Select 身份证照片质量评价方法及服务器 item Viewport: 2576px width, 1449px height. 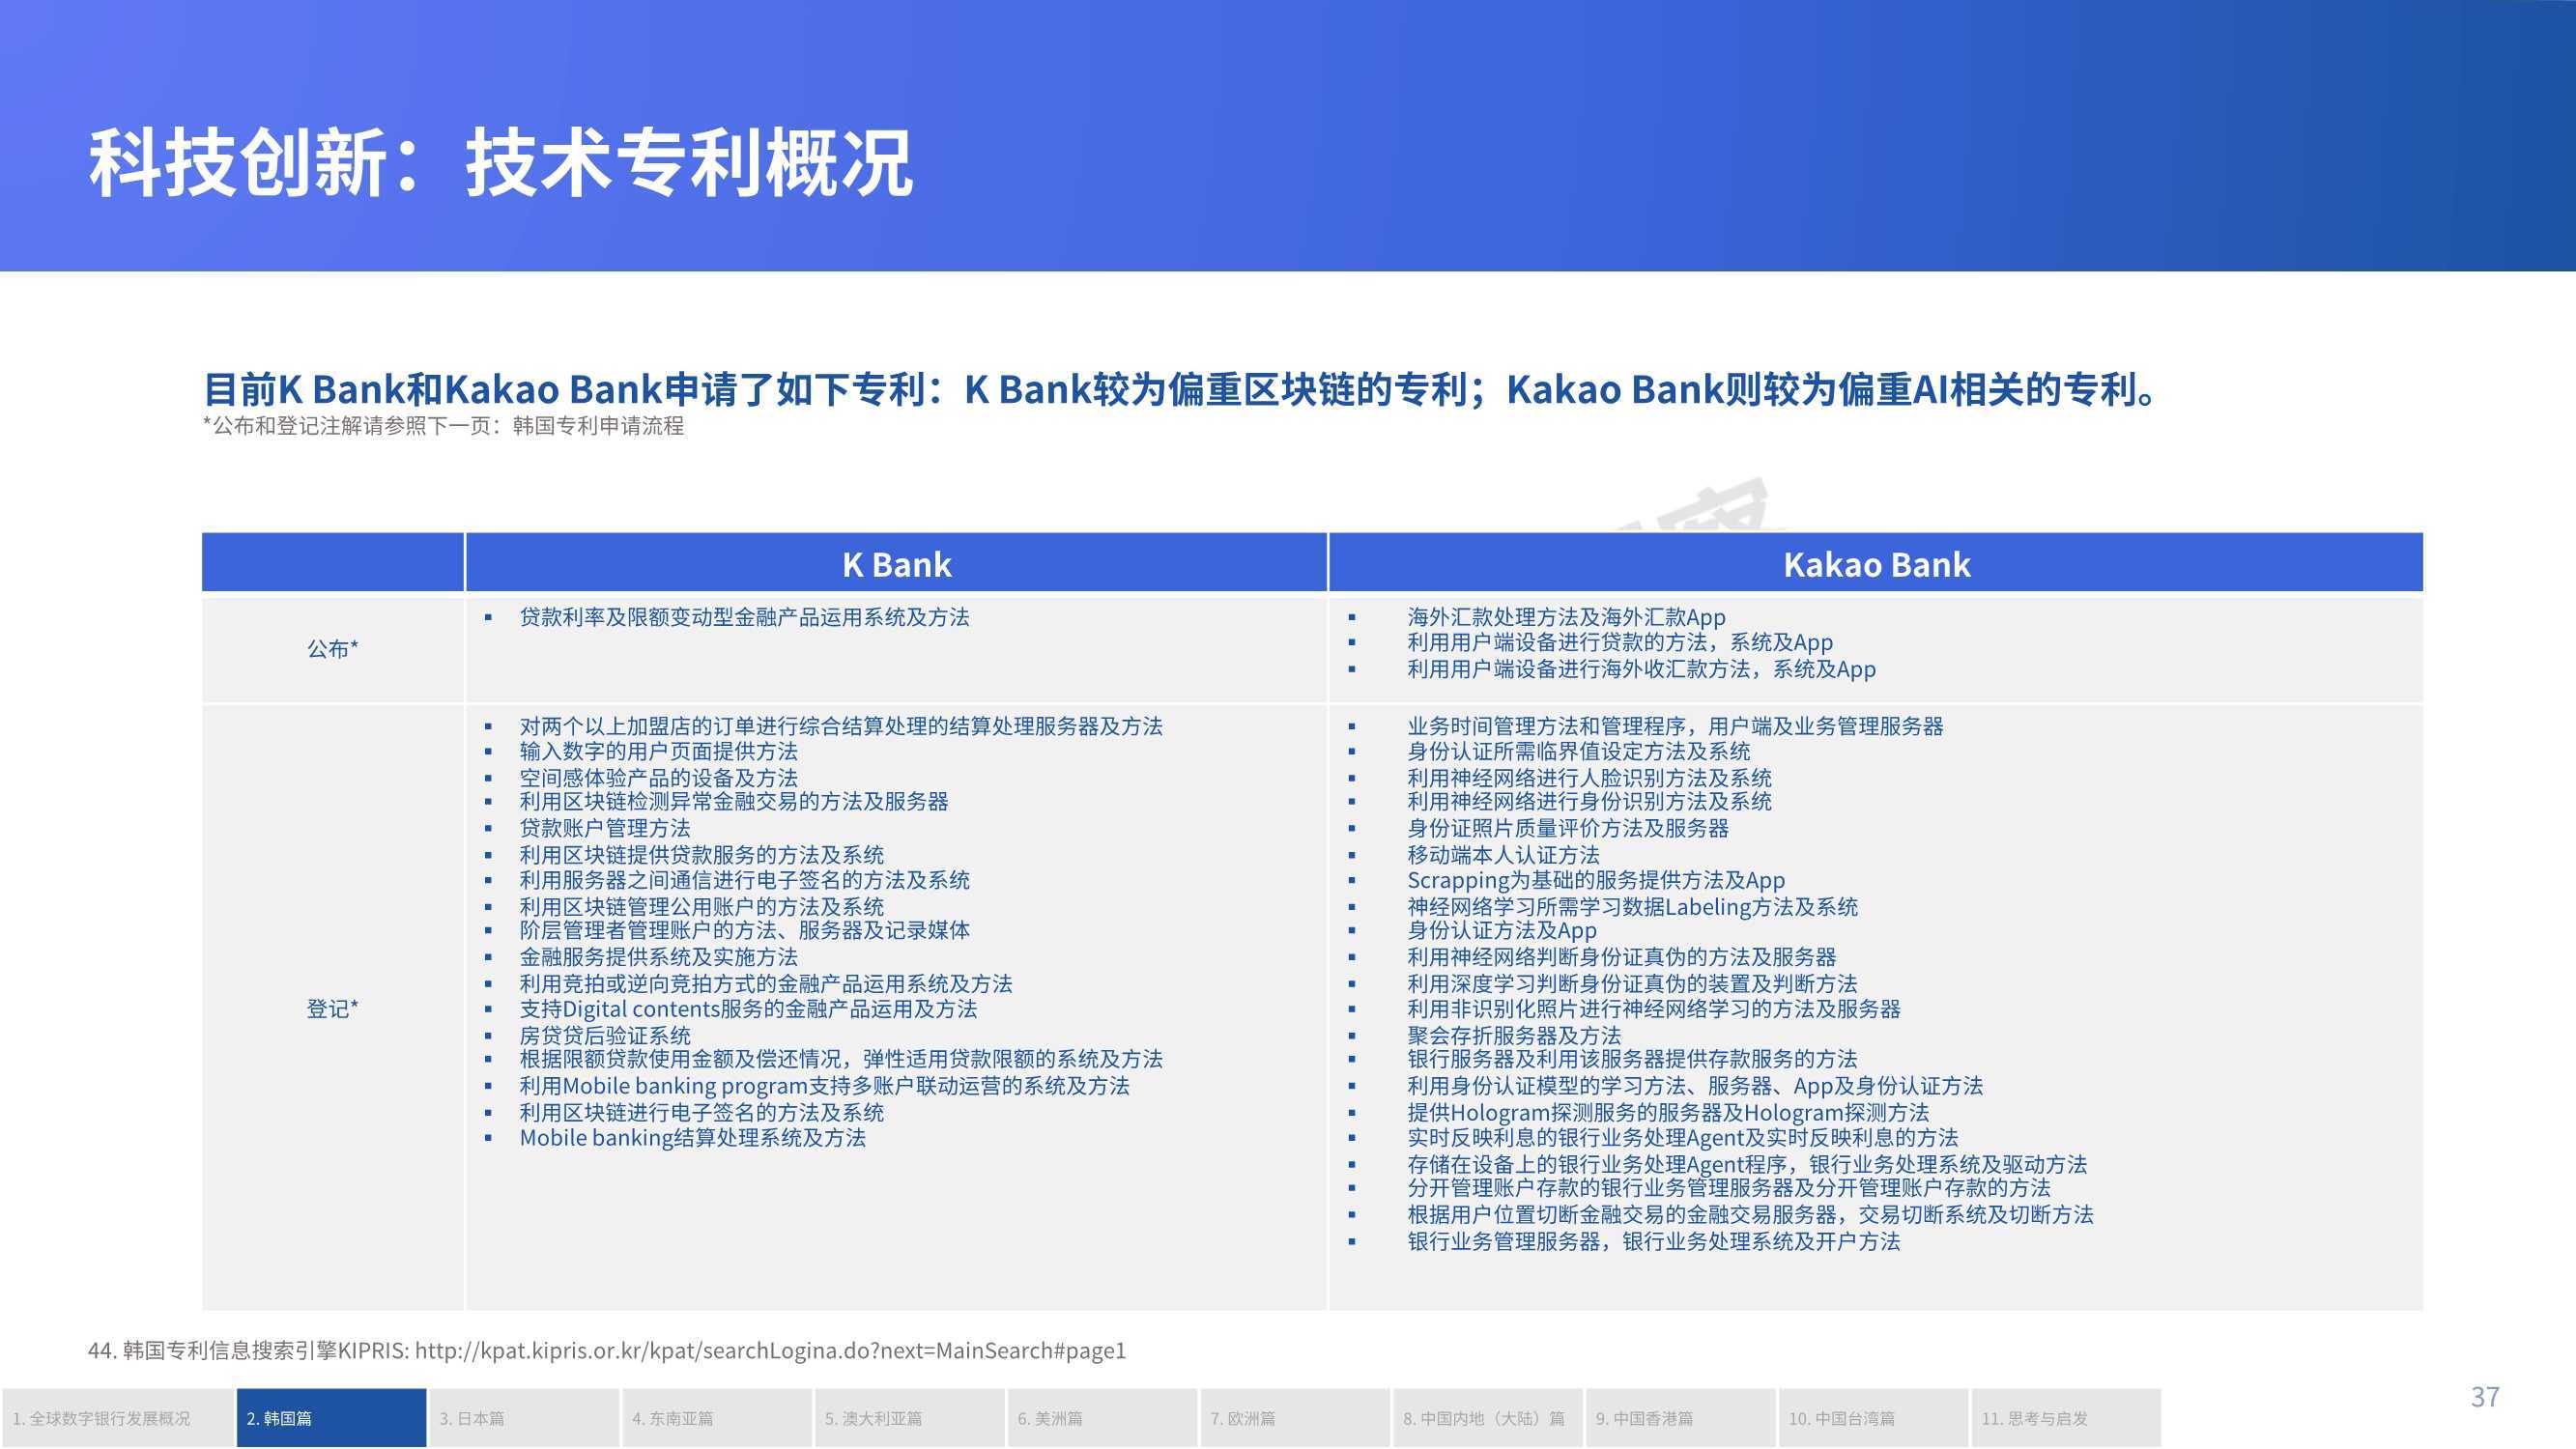point(1568,828)
